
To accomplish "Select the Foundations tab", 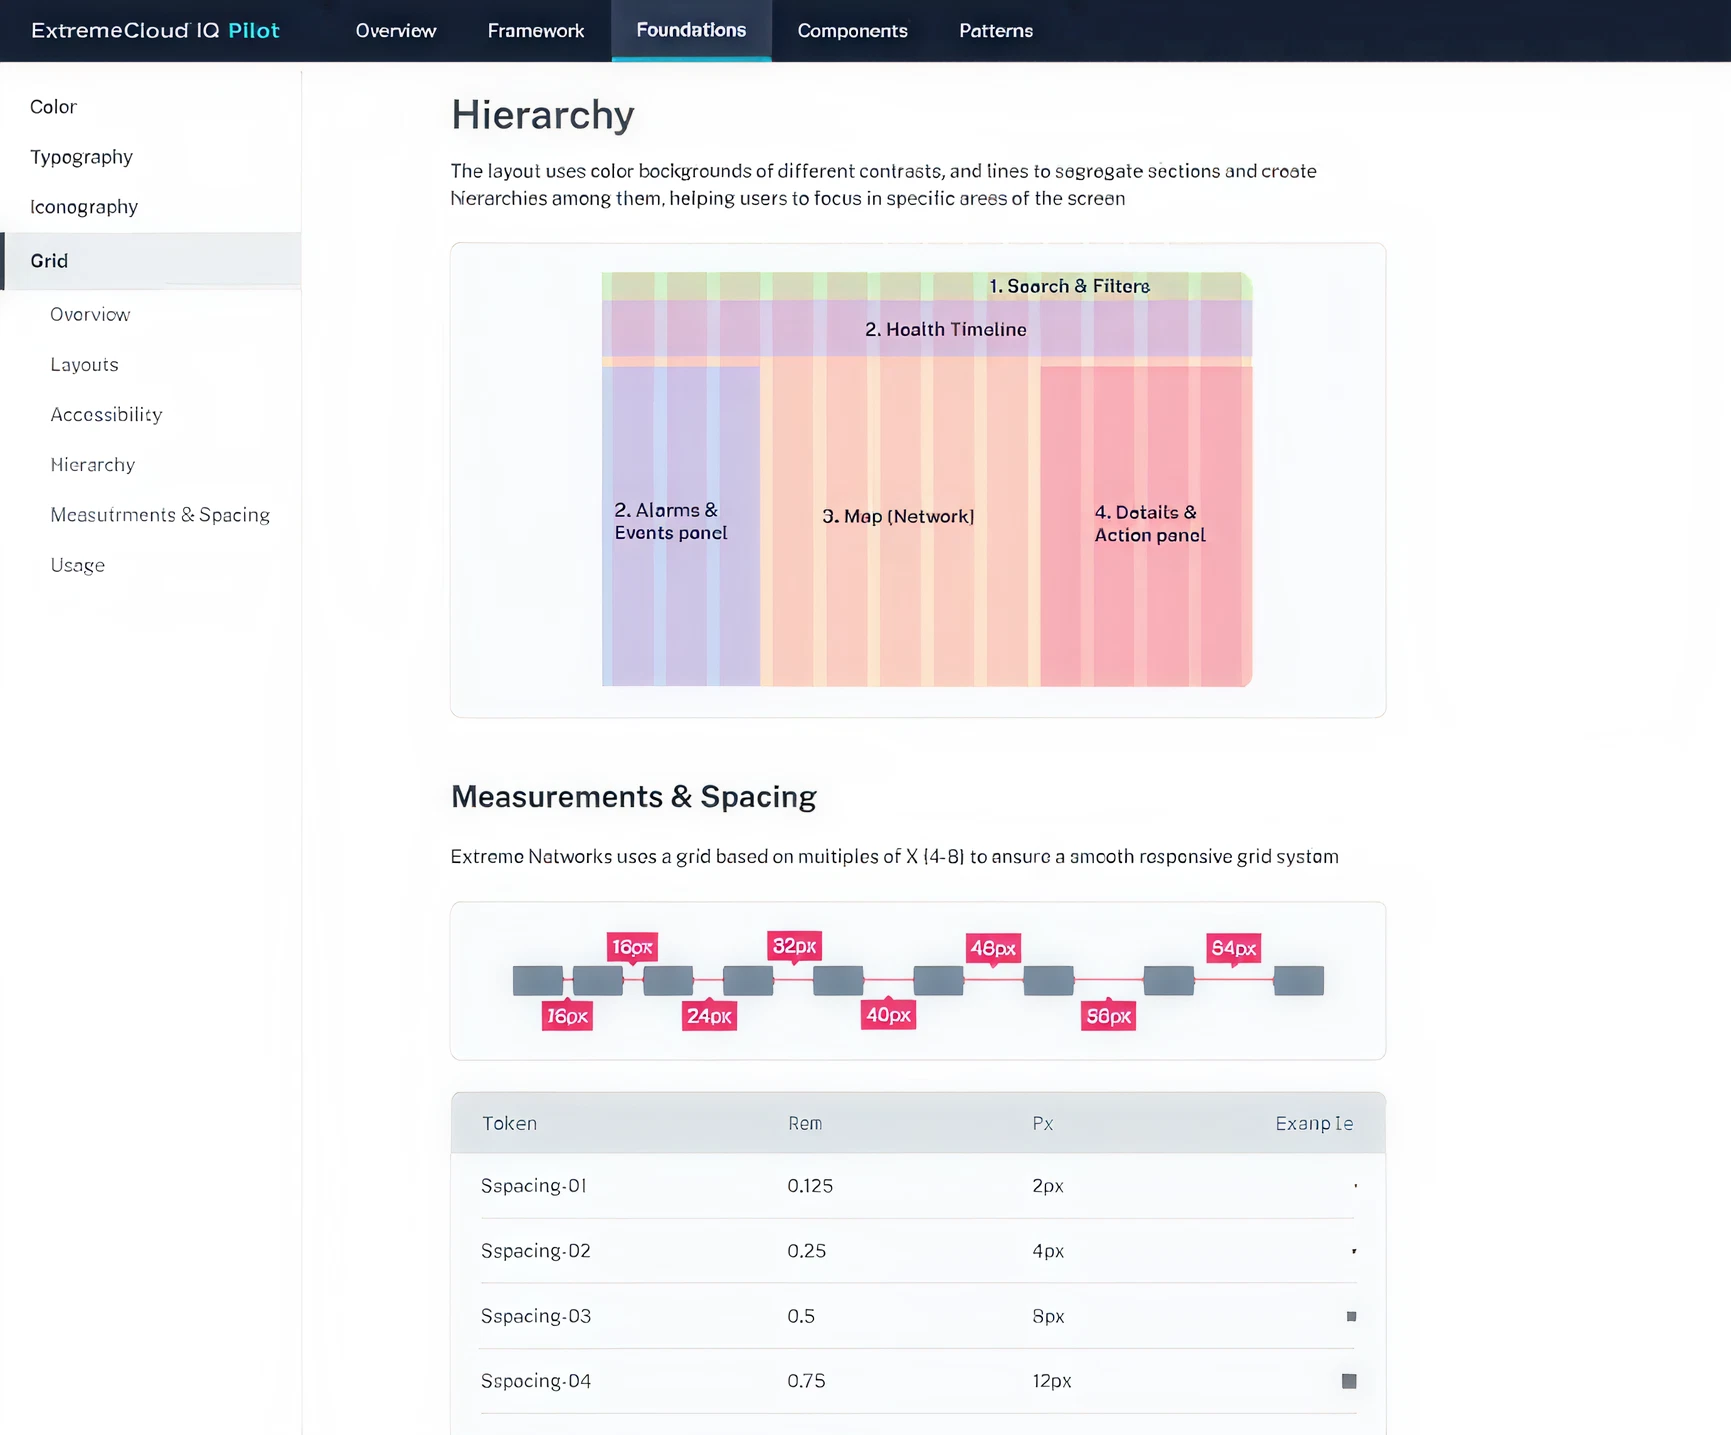I will [691, 30].
